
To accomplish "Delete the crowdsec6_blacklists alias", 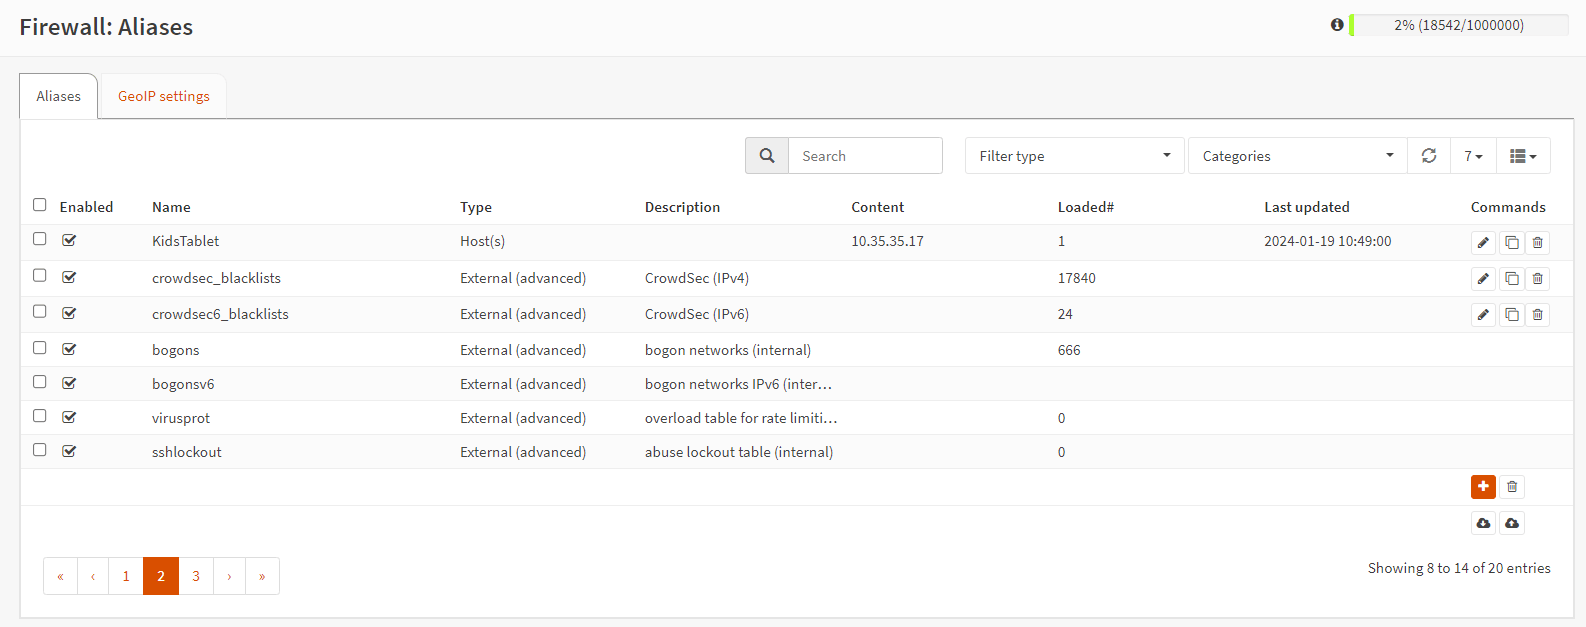I will click(1538, 315).
